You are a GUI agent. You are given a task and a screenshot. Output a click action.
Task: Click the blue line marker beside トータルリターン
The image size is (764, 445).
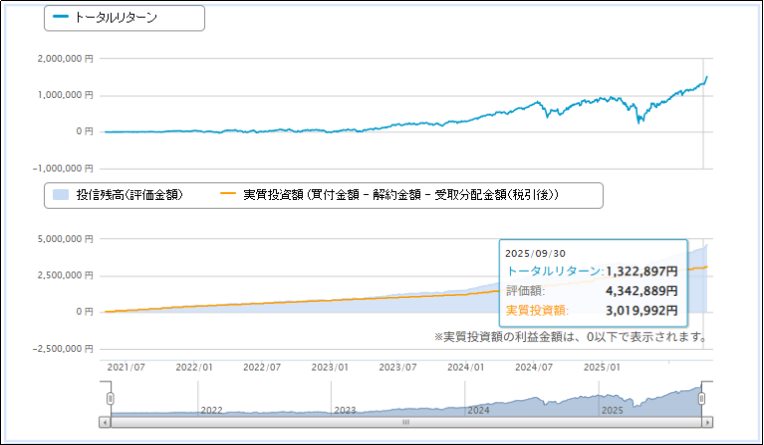(x=59, y=18)
